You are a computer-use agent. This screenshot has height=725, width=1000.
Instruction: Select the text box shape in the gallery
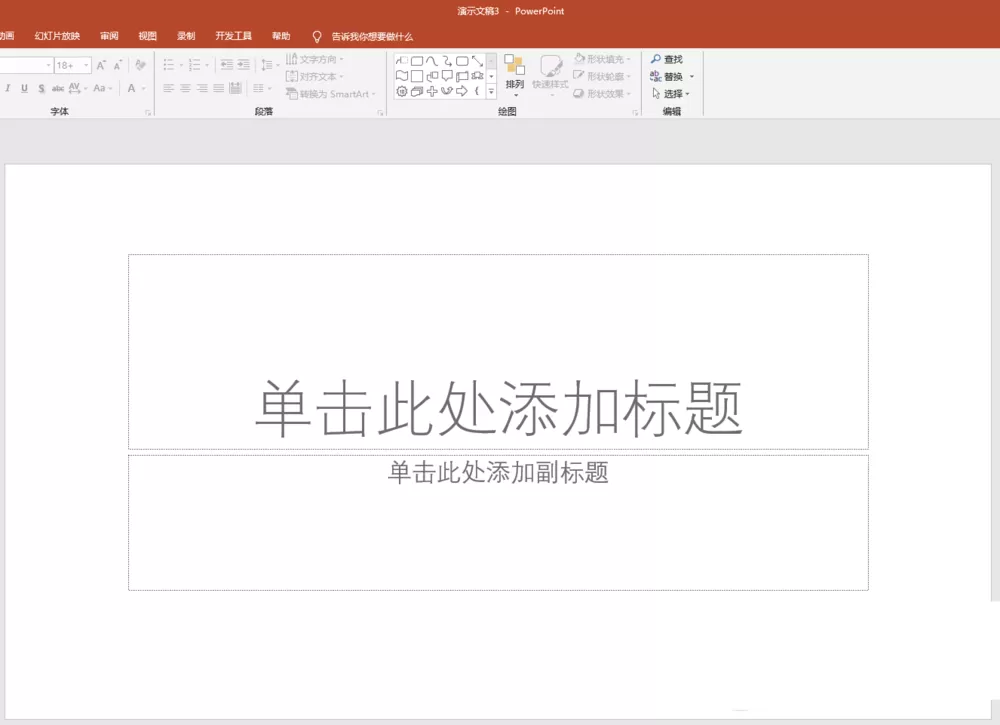click(x=402, y=61)
